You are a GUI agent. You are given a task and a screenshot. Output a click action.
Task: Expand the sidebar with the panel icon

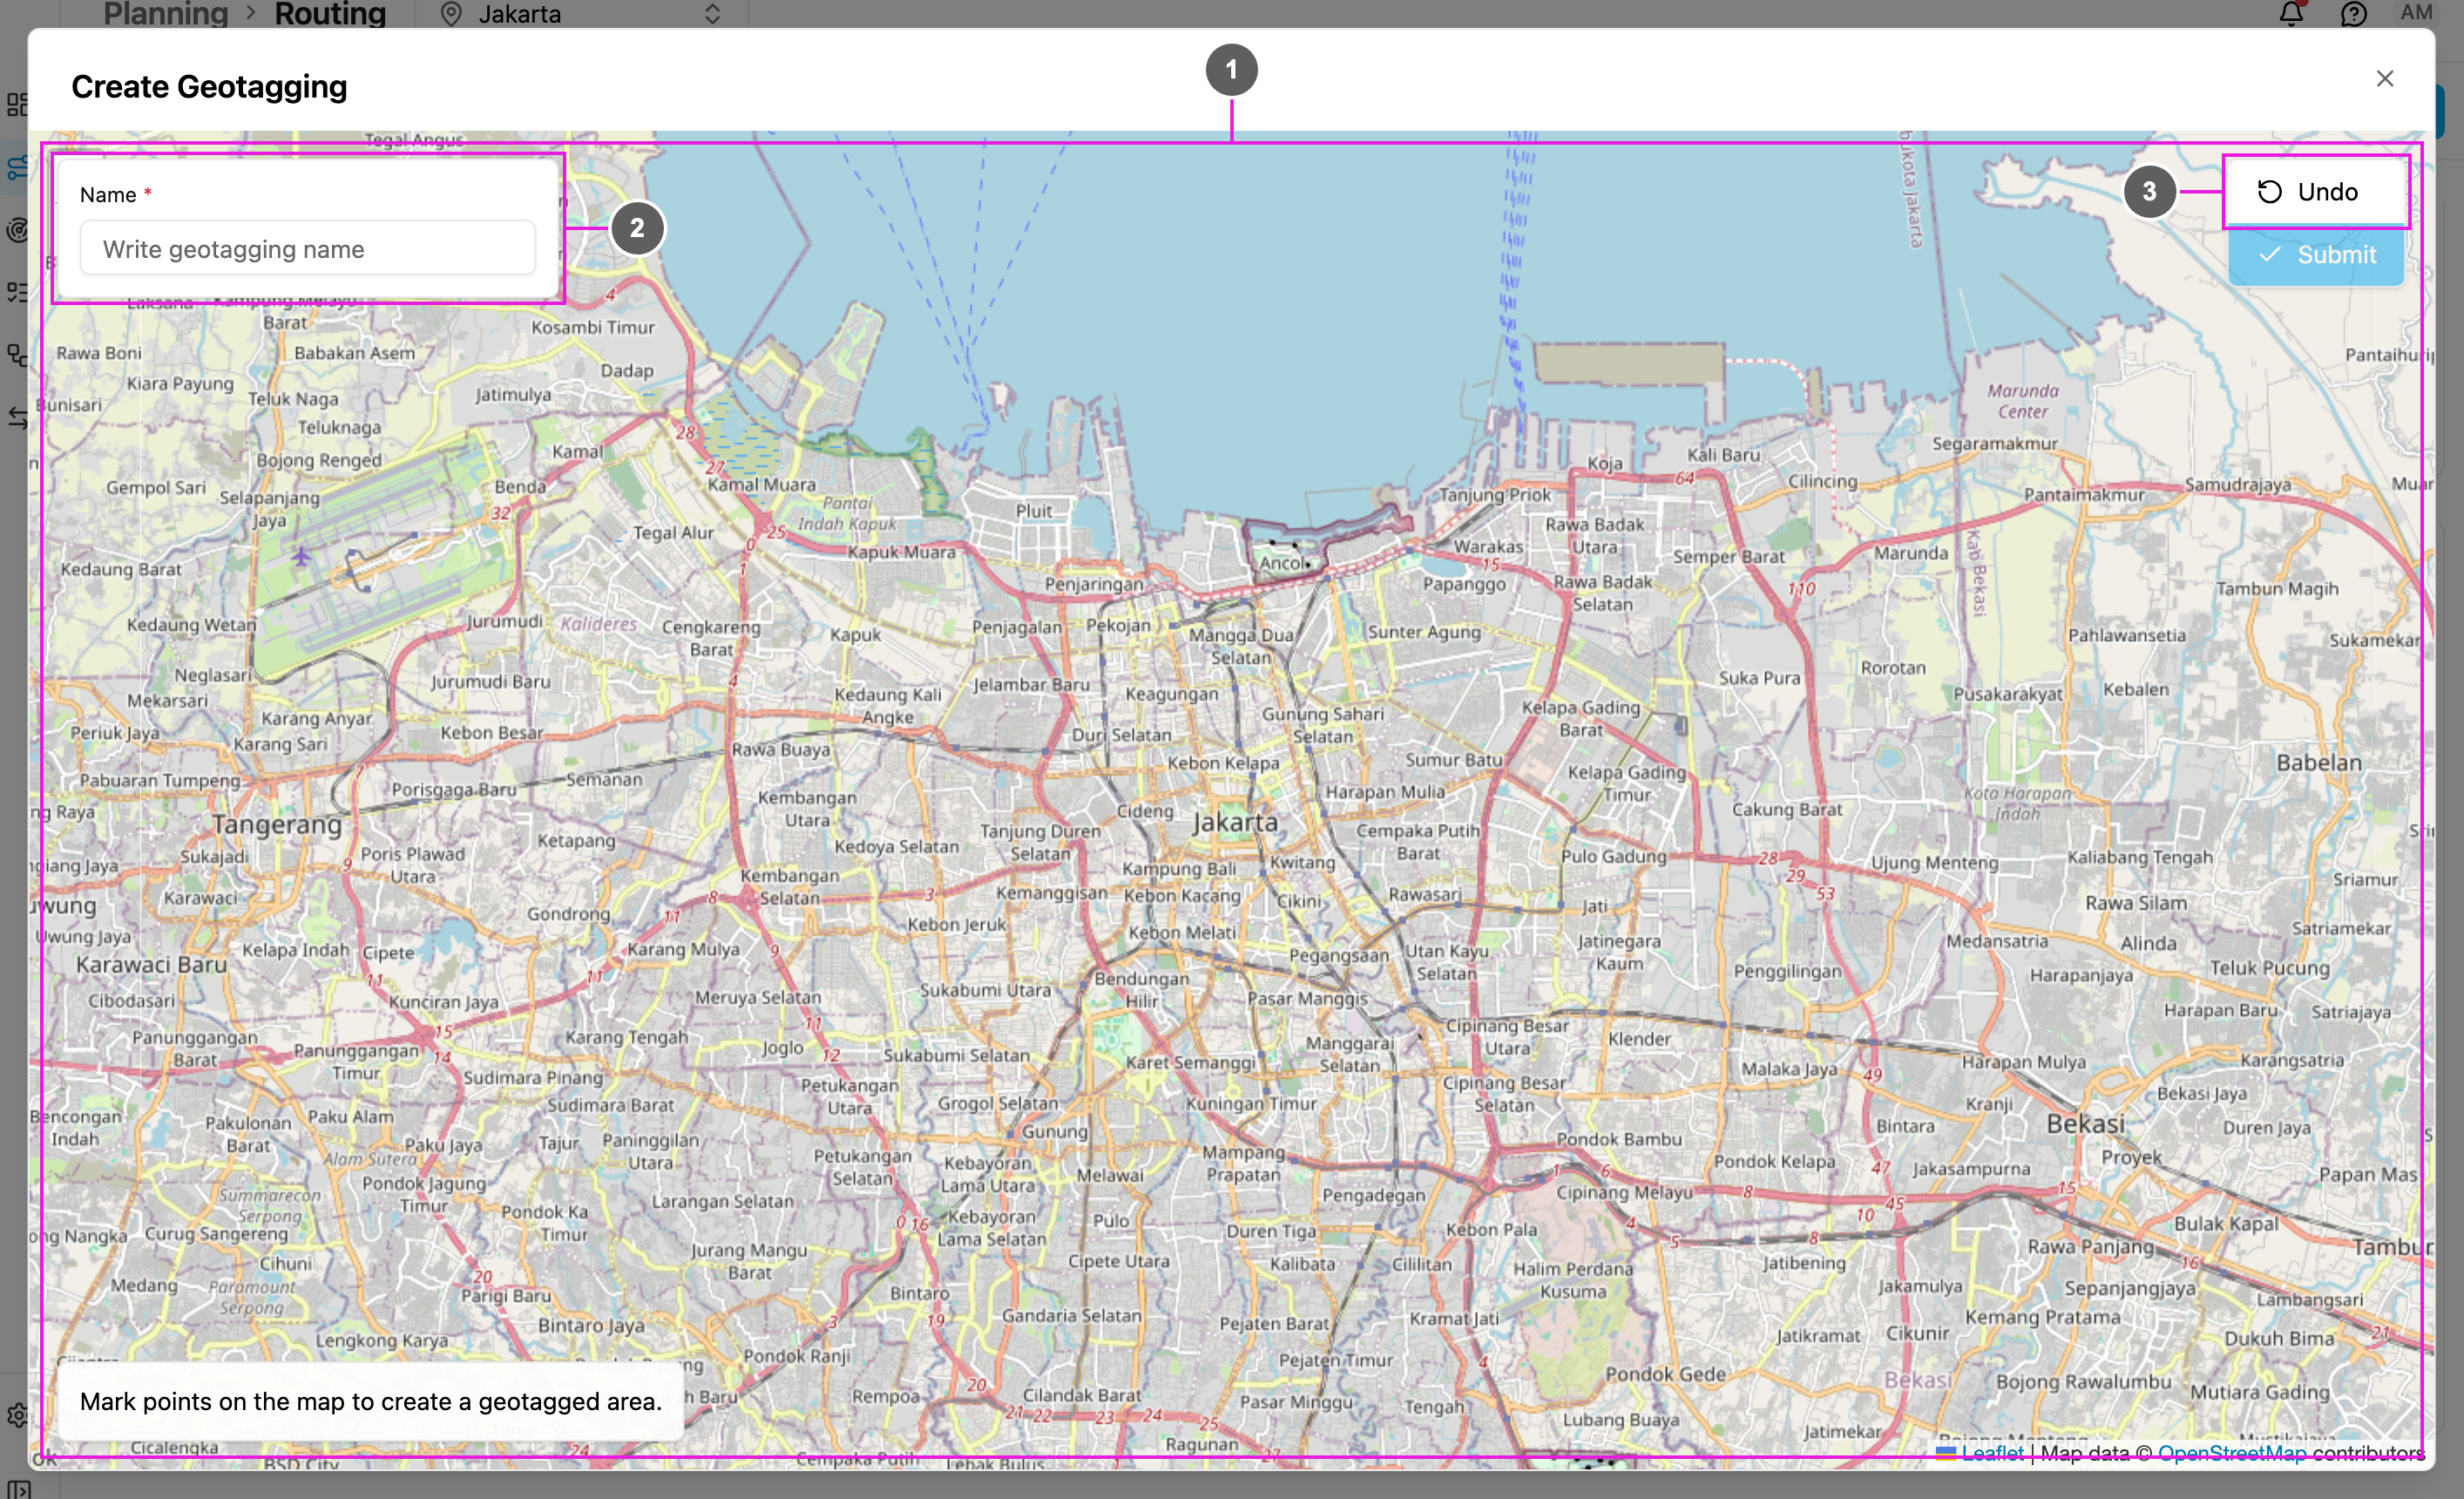tap(18, 1489)
